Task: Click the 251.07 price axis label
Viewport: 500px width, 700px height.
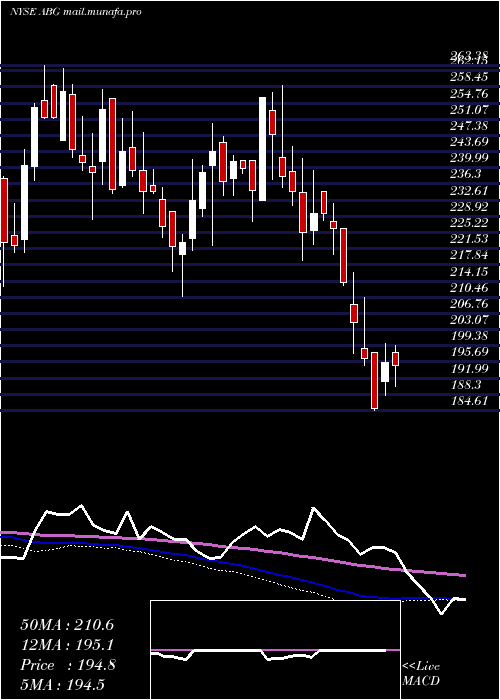Action: coord(468,110)
